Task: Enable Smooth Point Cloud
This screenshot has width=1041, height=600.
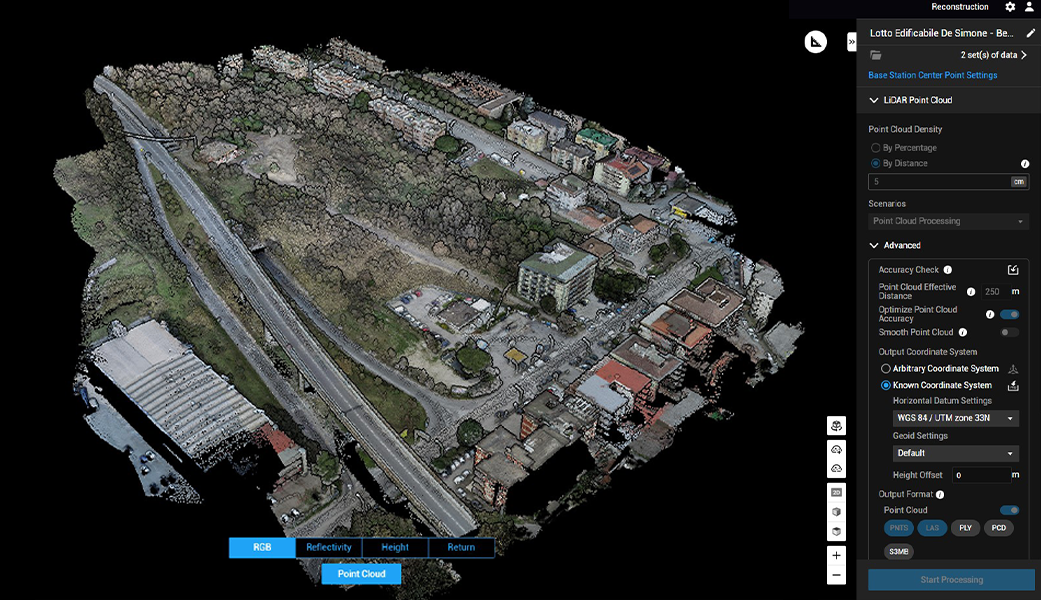Action: (1008, 331)
